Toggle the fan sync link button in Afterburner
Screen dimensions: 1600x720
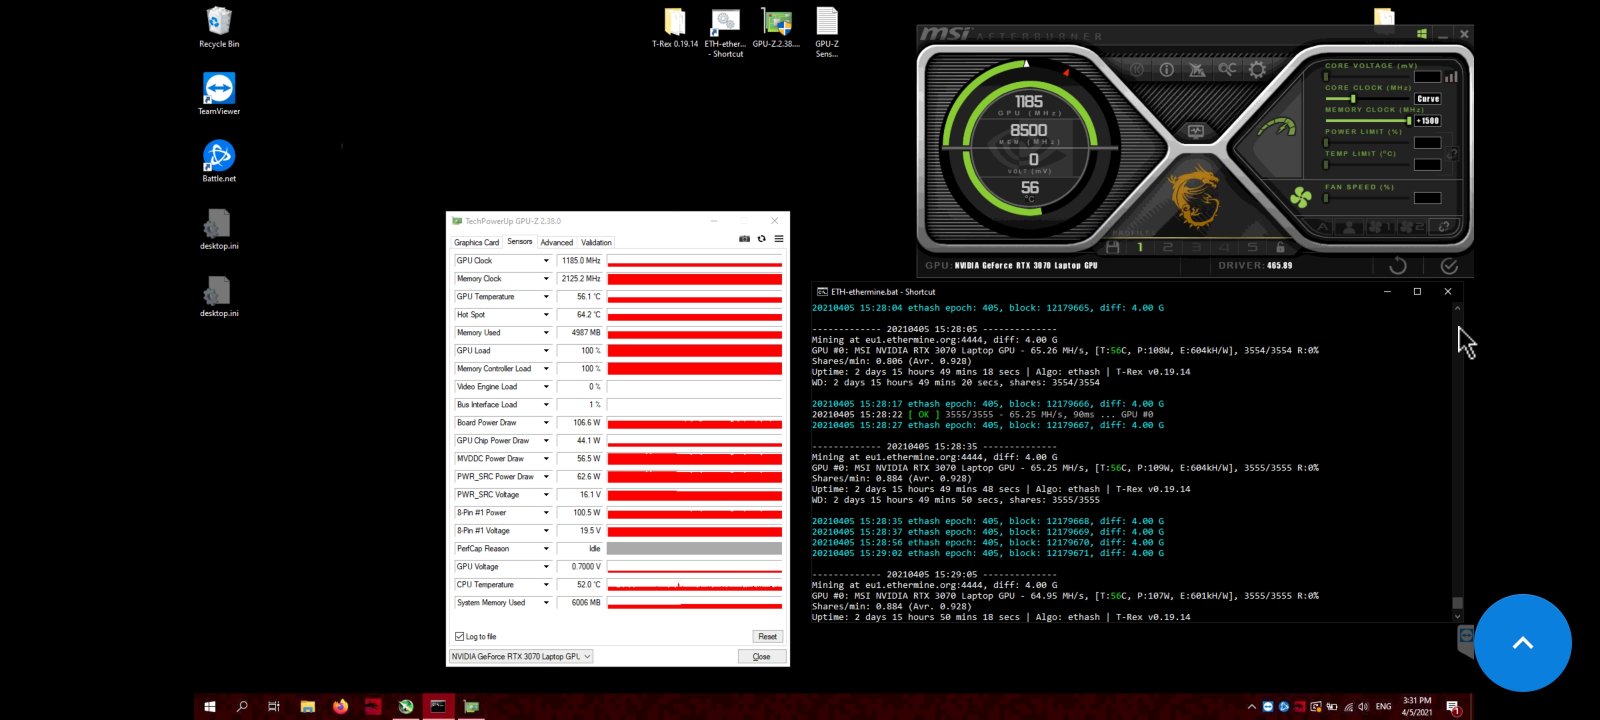[x=1443, y=227]
